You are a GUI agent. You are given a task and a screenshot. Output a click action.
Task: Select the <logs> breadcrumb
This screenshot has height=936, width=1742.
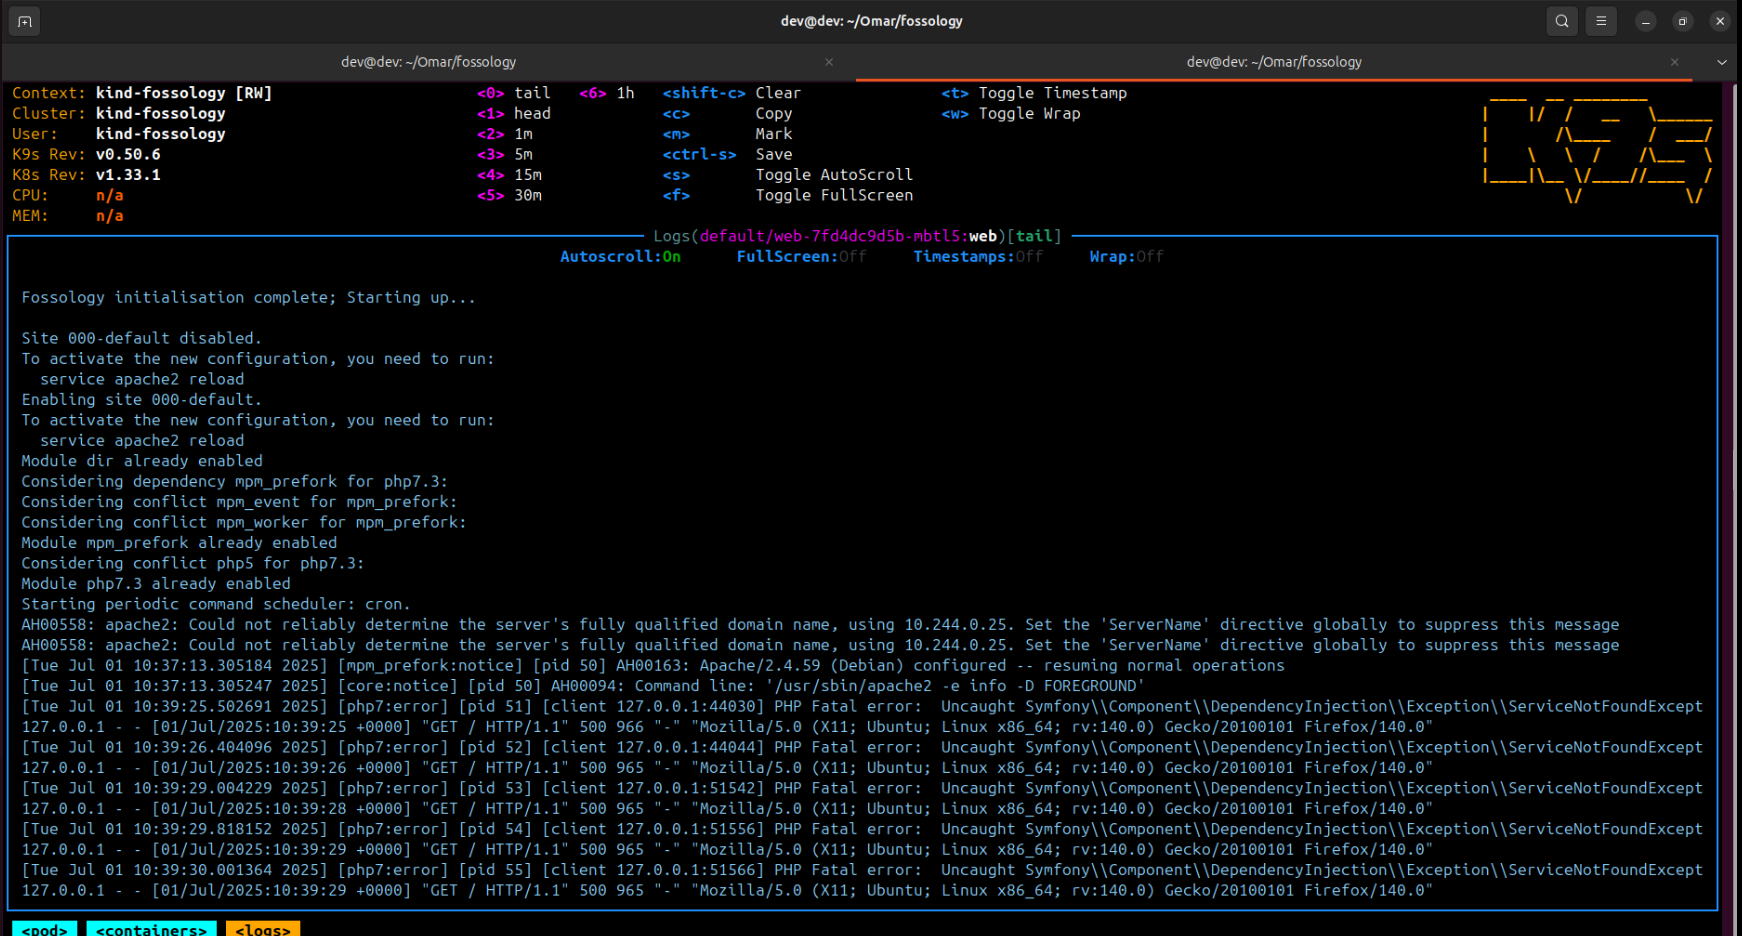pyautogui.click(x=263, y=929)
